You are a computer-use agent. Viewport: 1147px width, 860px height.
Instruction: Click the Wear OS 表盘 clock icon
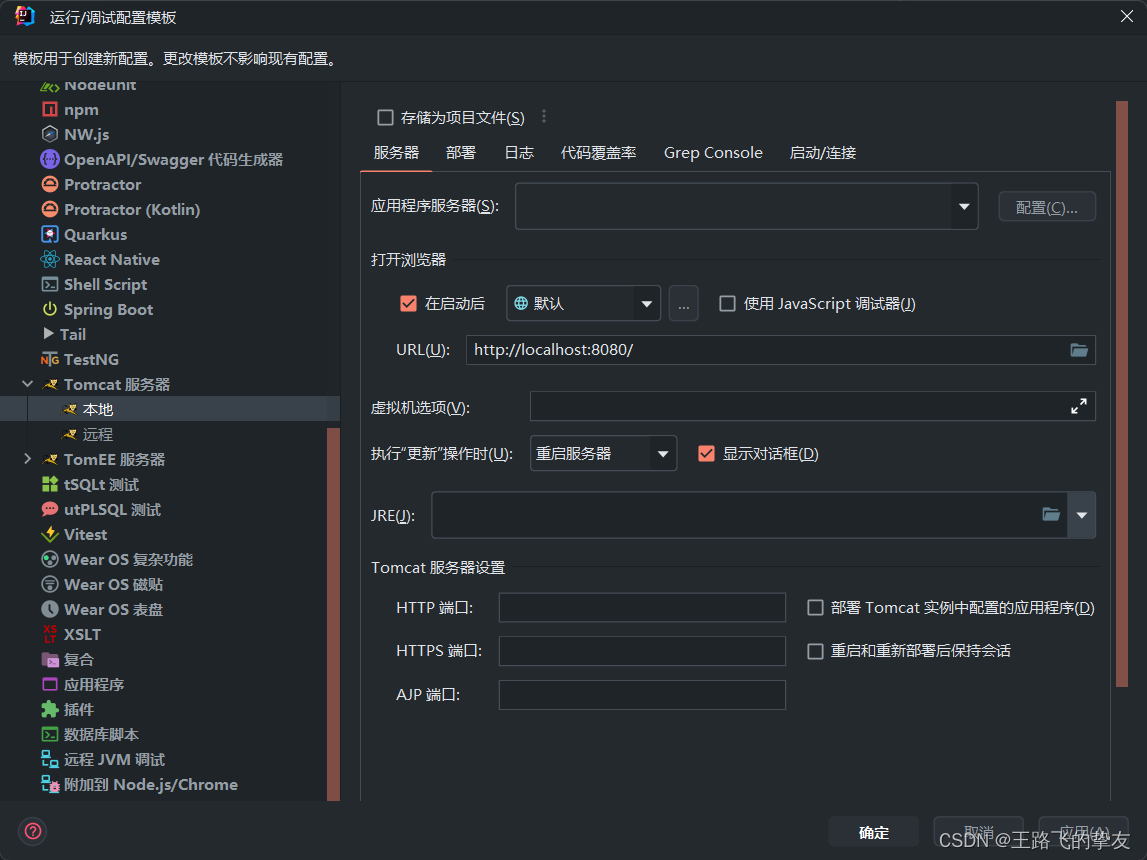[50, 609]
